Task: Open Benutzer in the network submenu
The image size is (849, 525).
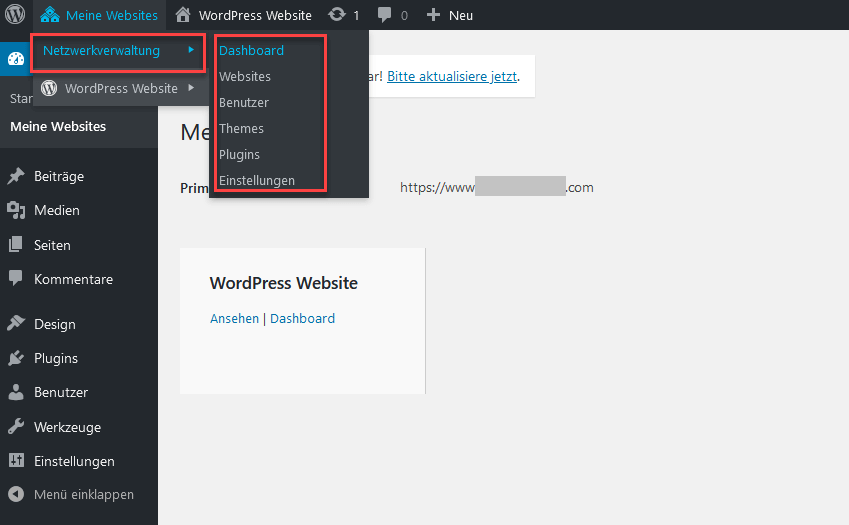Action: [x=244, y=102]
